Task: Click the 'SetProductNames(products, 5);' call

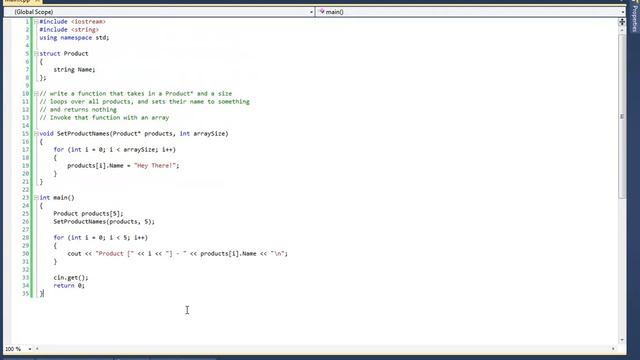Action: (104, 222)
